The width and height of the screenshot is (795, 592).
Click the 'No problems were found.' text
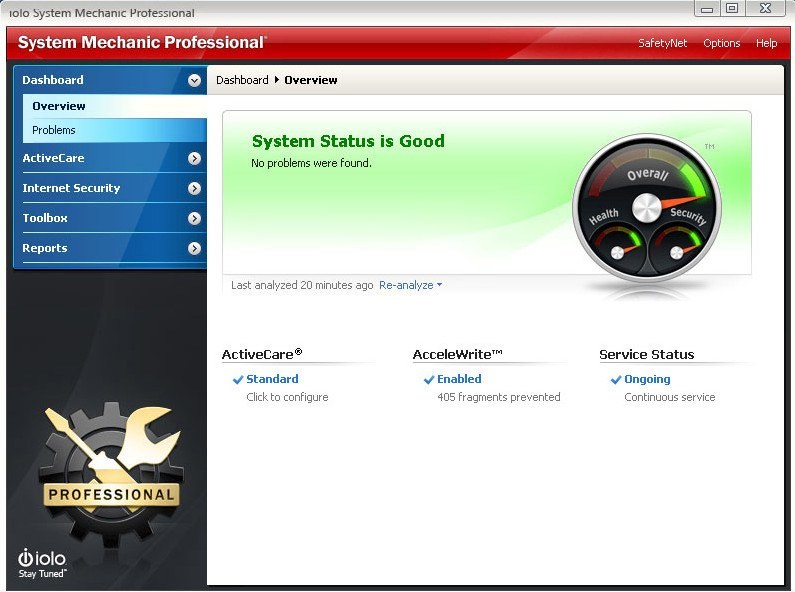[x=311, y=163]
